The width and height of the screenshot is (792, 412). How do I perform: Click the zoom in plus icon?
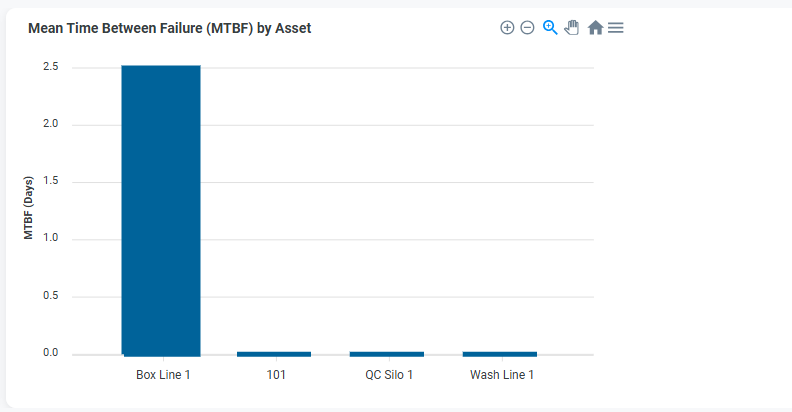point(507,28)
